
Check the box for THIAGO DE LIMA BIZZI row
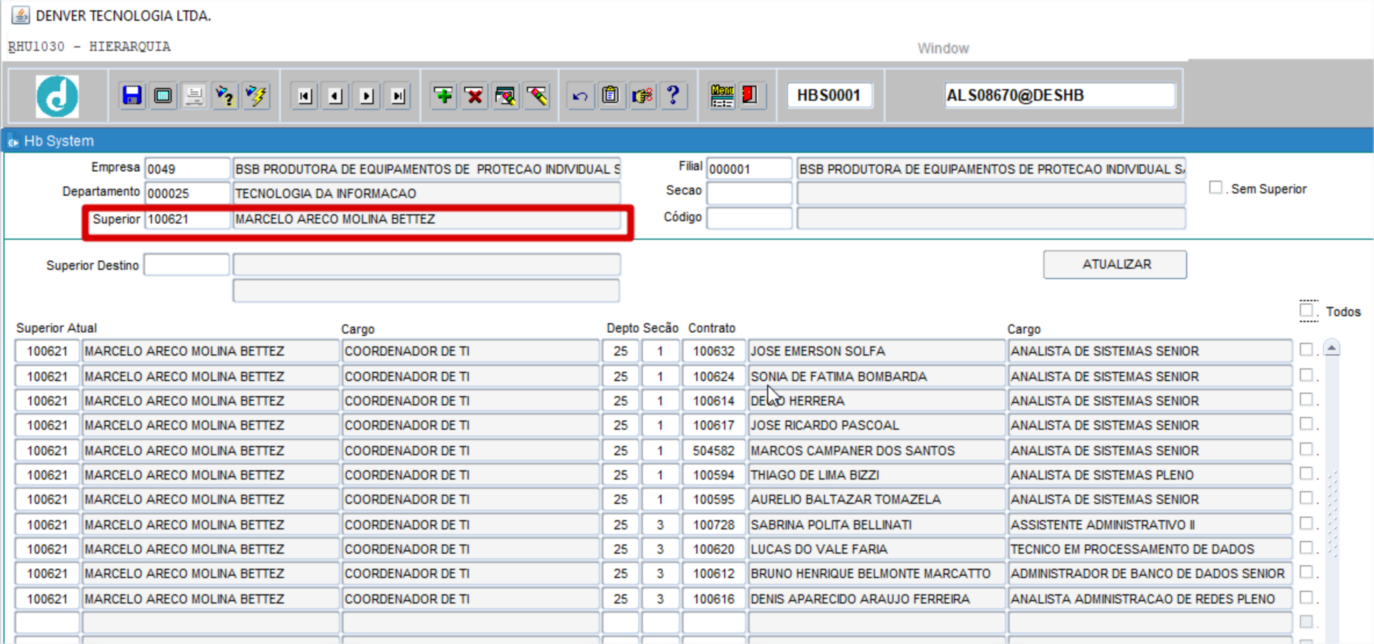(1306, 474)
